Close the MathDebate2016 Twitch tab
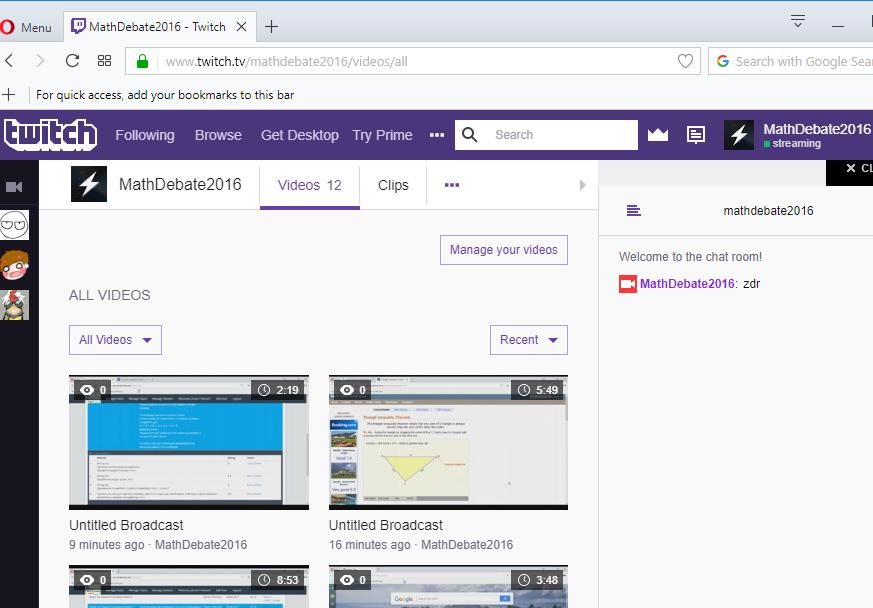The image size is (873, 608). (x=242, y=27)
